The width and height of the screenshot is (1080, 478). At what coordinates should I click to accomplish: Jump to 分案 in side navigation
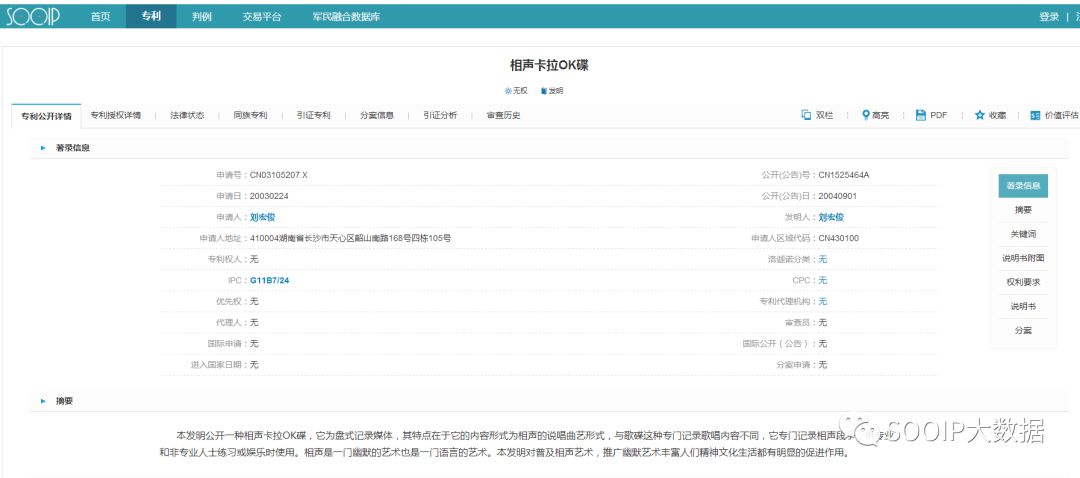click(1023, 331)
